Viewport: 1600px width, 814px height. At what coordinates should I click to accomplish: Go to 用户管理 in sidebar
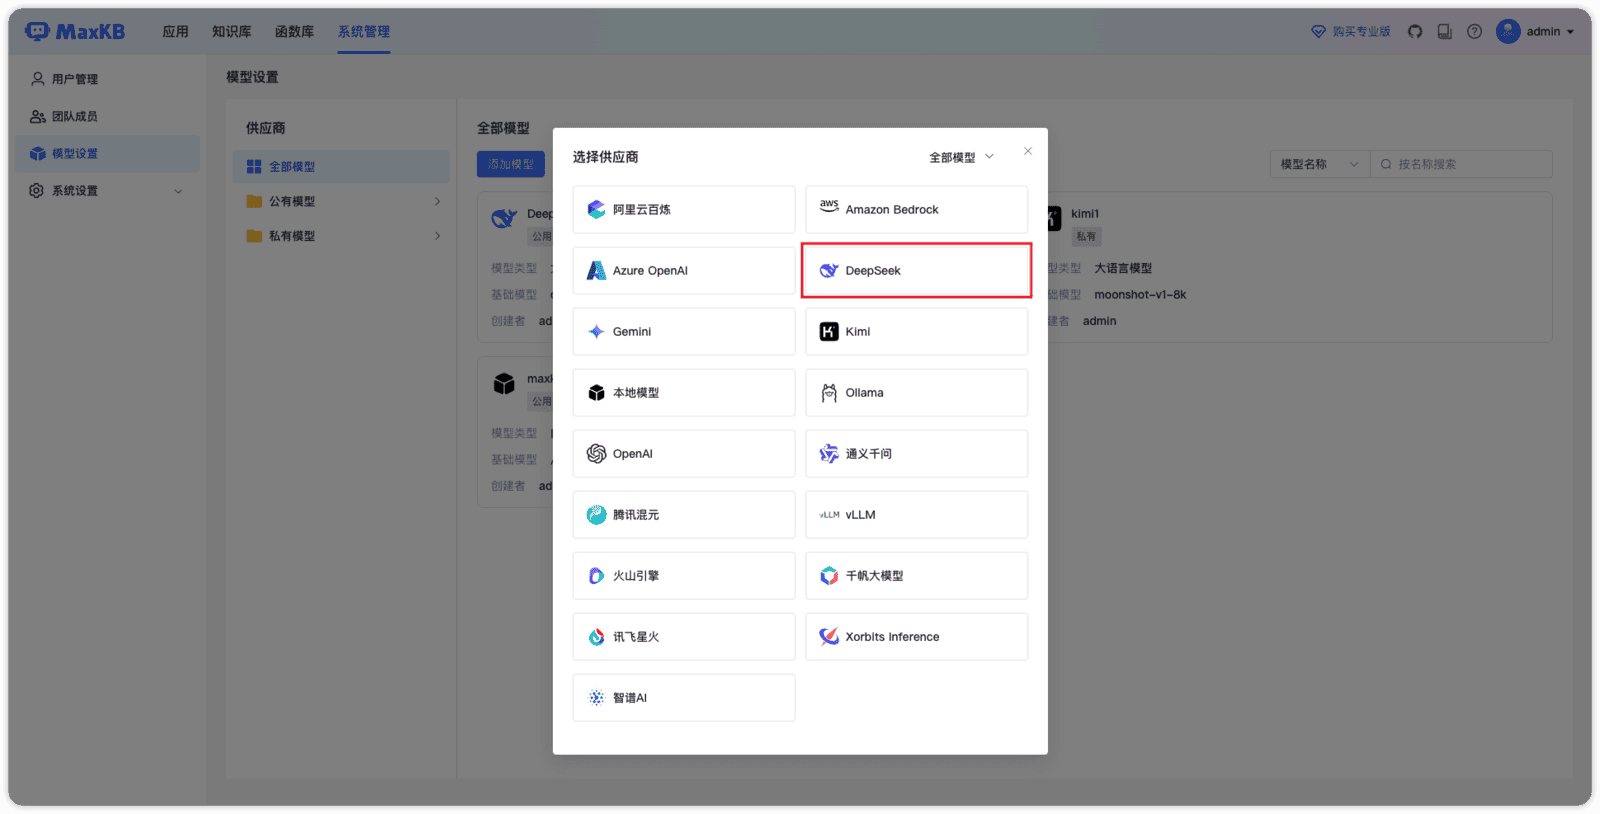pyautogui.click(x=105, y=79)
